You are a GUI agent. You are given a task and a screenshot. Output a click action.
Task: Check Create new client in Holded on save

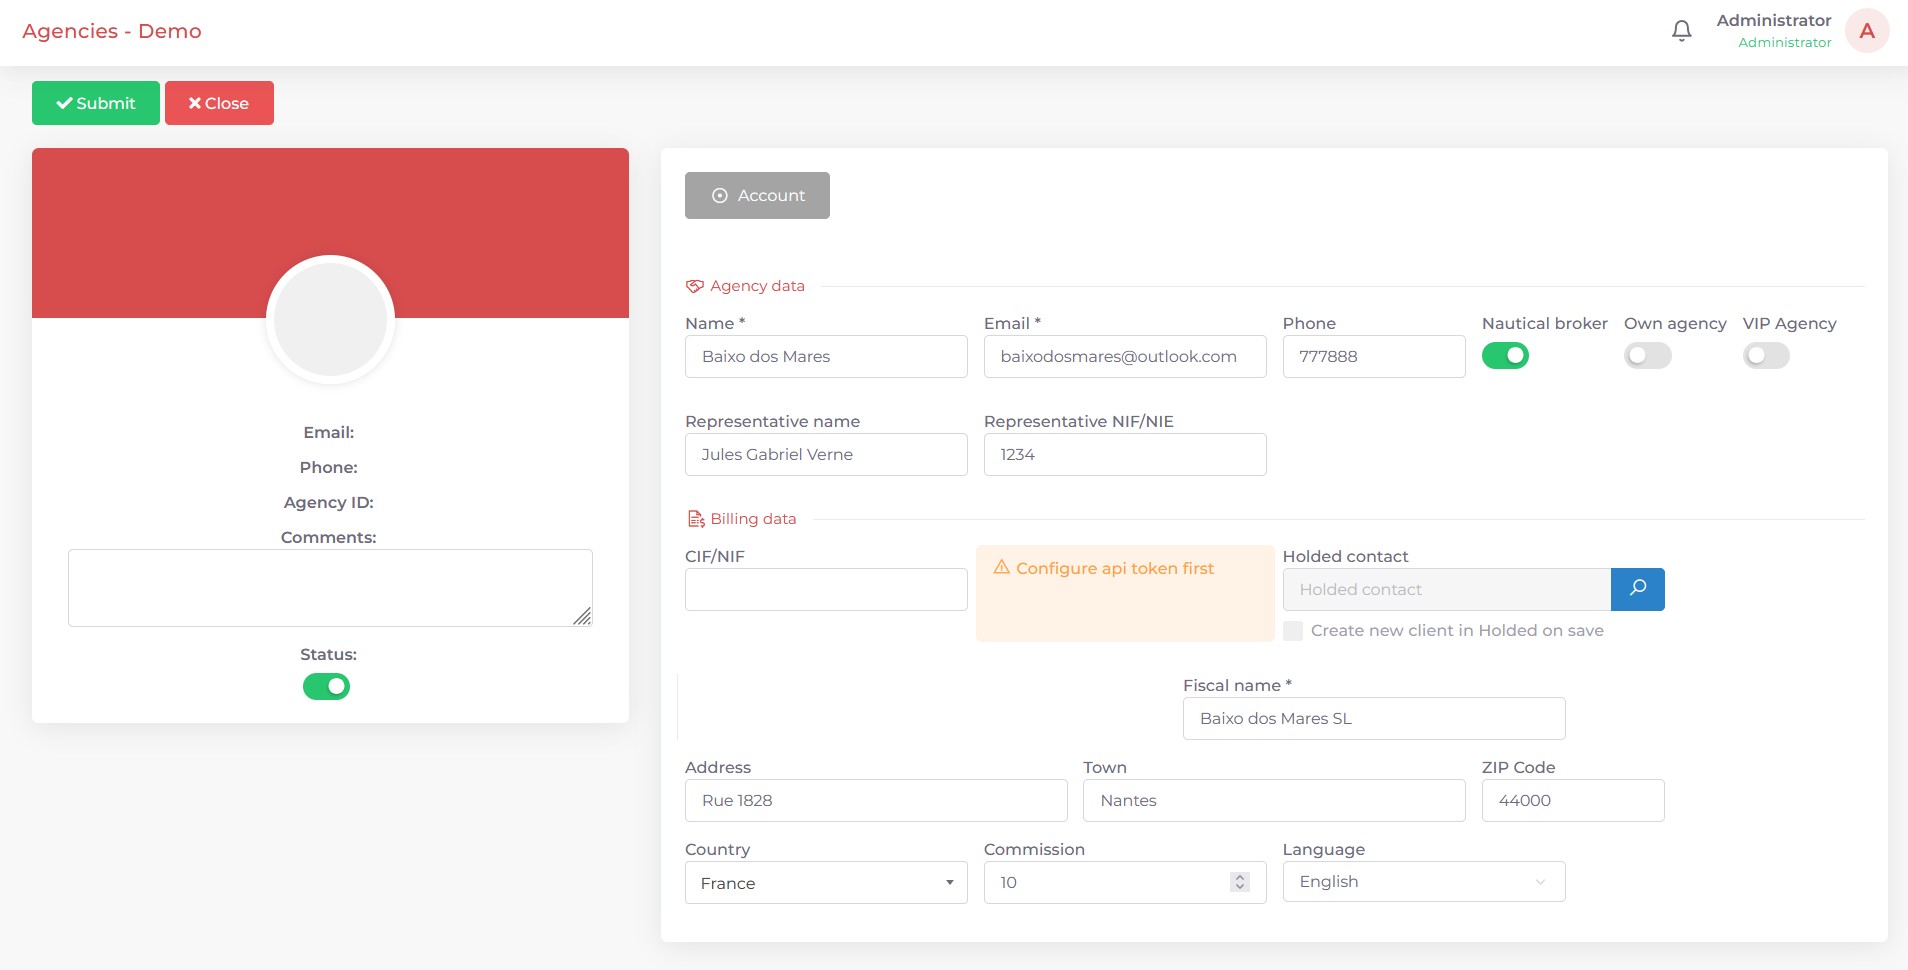click(1293, 631)
